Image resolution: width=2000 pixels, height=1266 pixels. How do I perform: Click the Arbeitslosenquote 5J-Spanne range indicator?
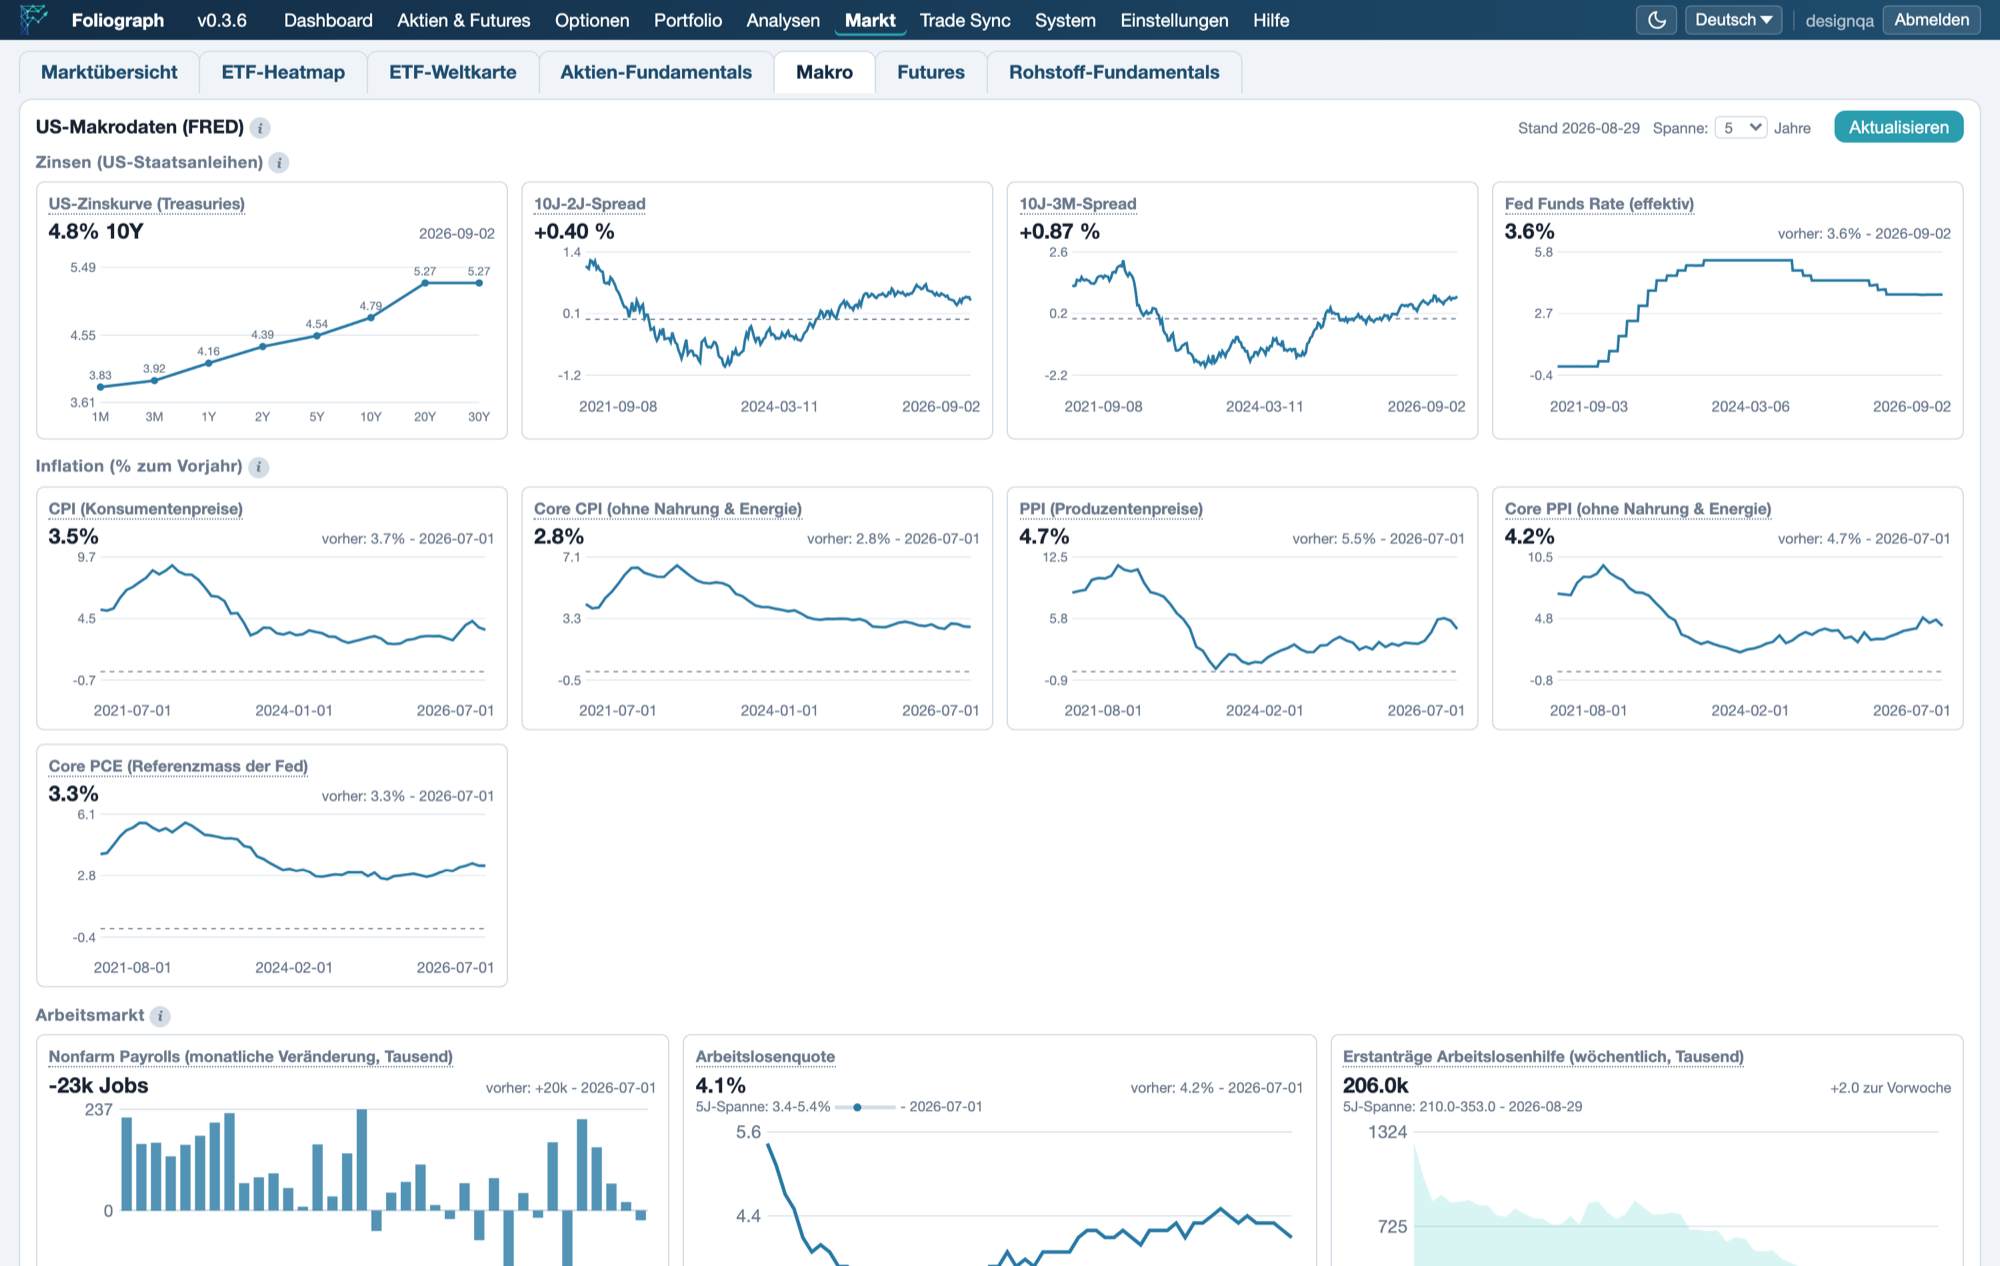pos(865,1107)
